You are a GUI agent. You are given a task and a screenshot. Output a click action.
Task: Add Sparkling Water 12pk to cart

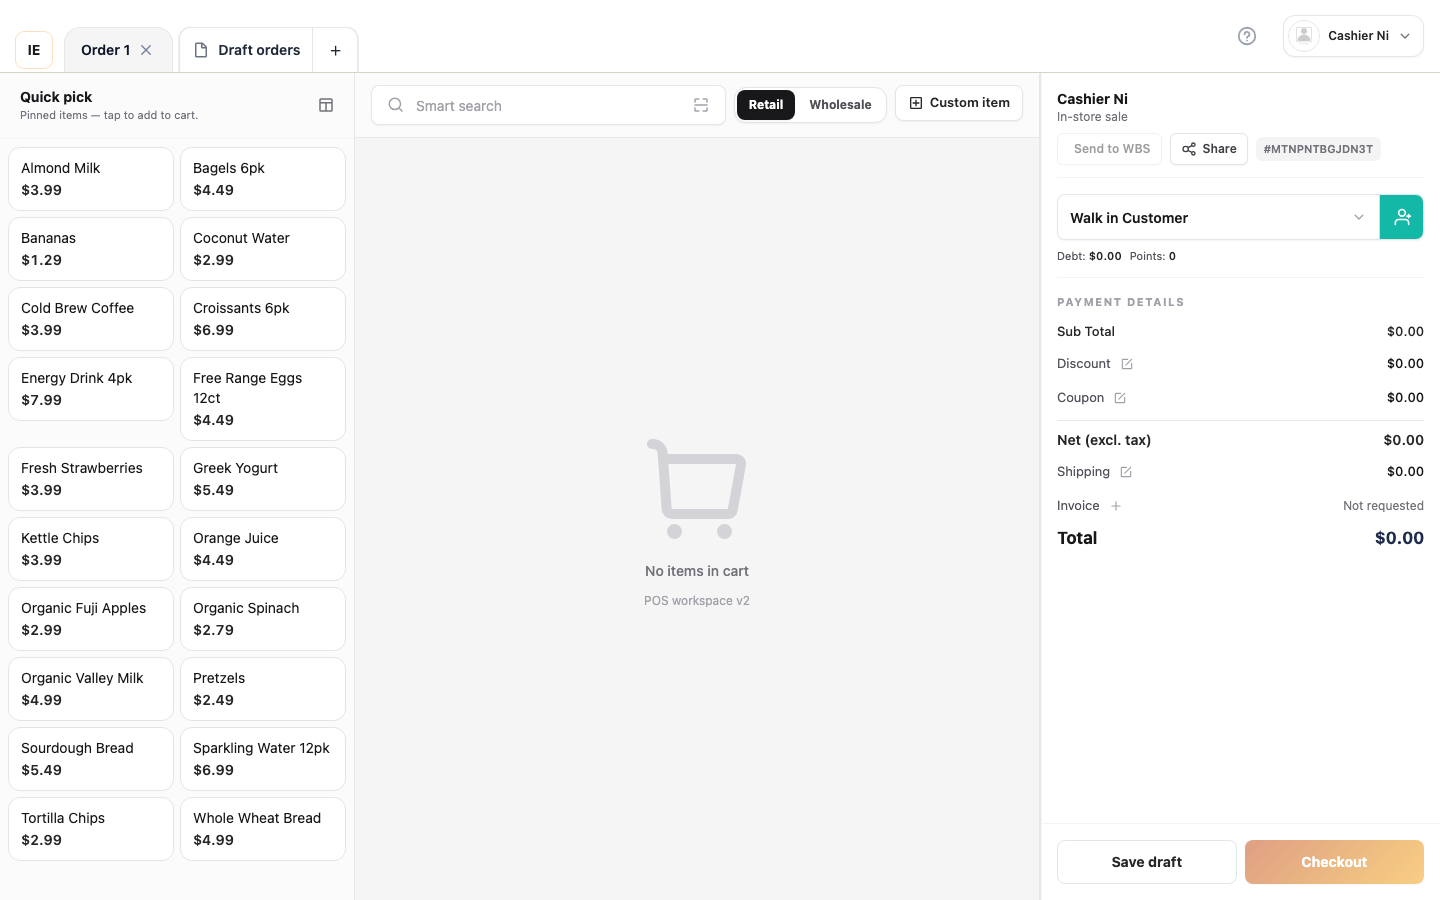click(x=263, y=759)
